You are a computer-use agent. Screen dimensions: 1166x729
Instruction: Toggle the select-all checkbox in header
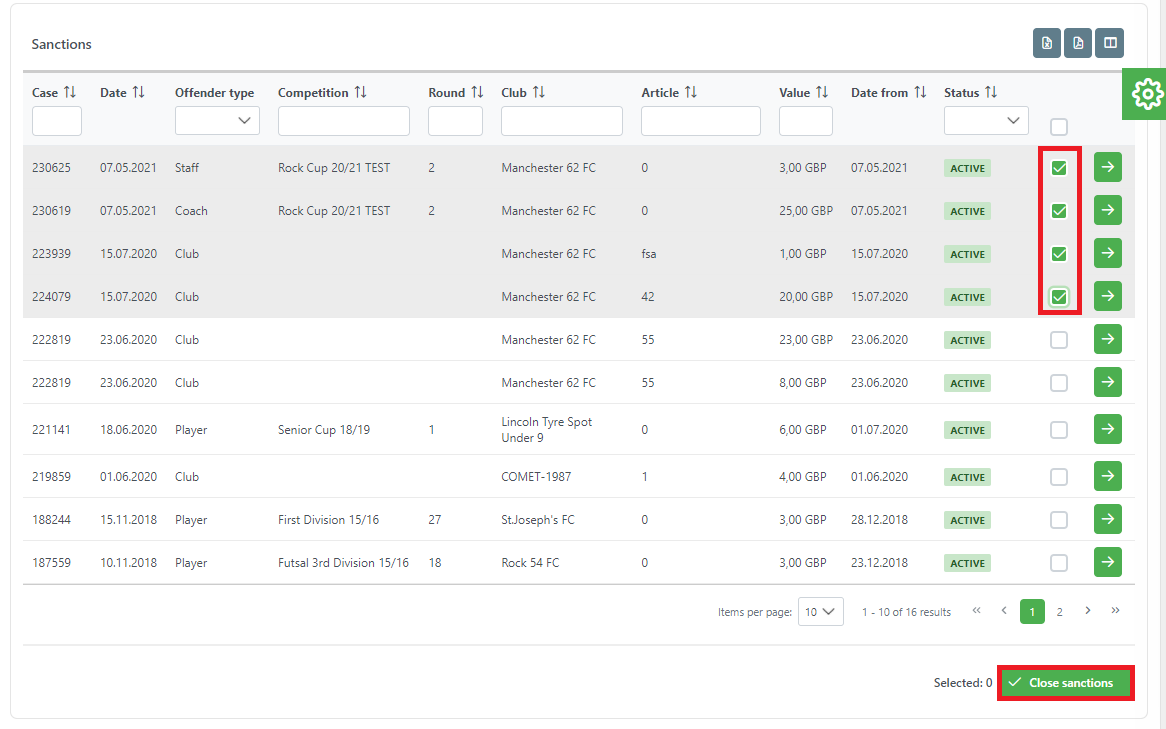point(1059,127)
